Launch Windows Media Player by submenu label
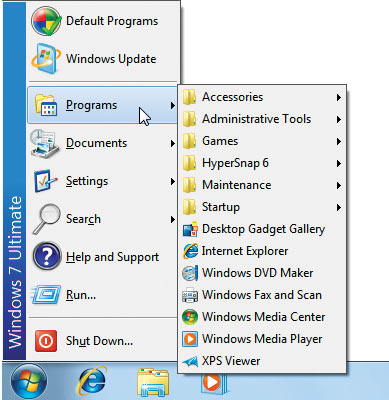Image resolution: width=389 pixels, height=400 pixels. pos(262,339)
